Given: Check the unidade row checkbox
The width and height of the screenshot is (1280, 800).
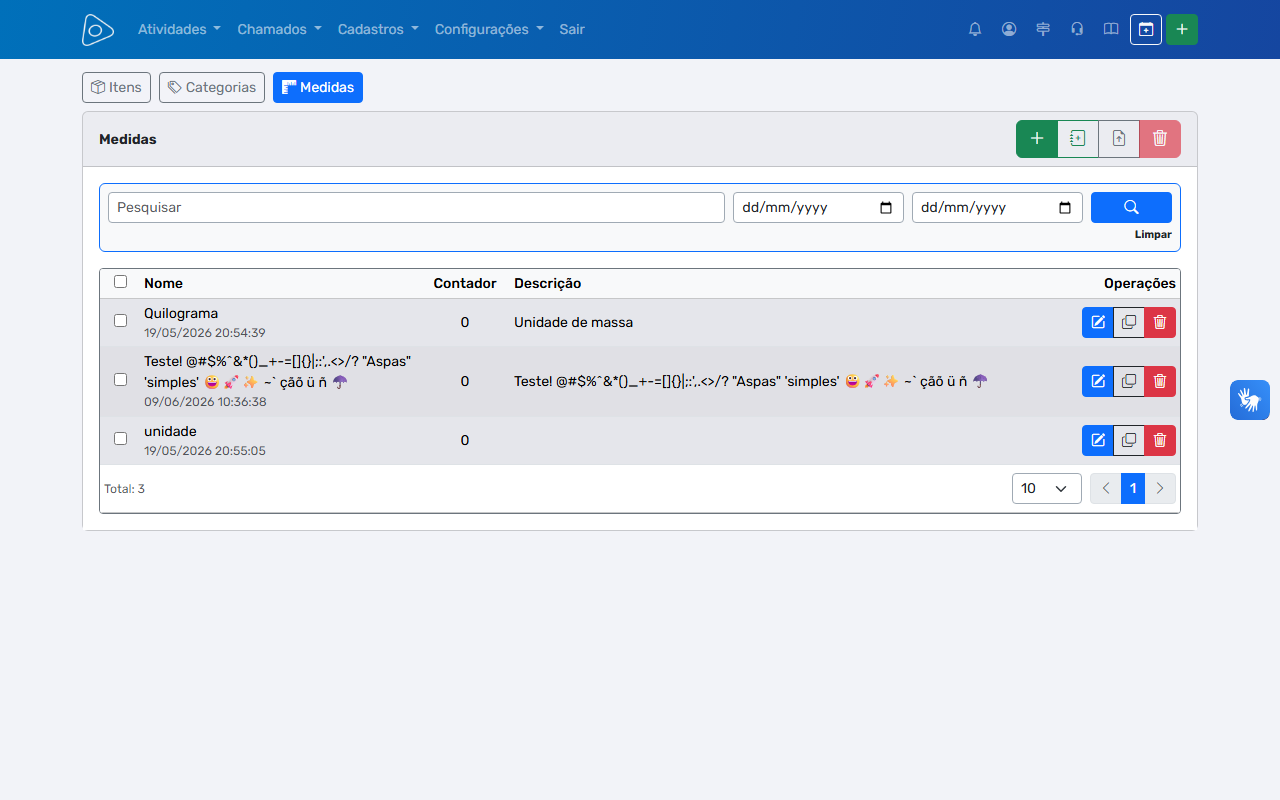Looking at the screenshot, I should (x=121, y=439).
